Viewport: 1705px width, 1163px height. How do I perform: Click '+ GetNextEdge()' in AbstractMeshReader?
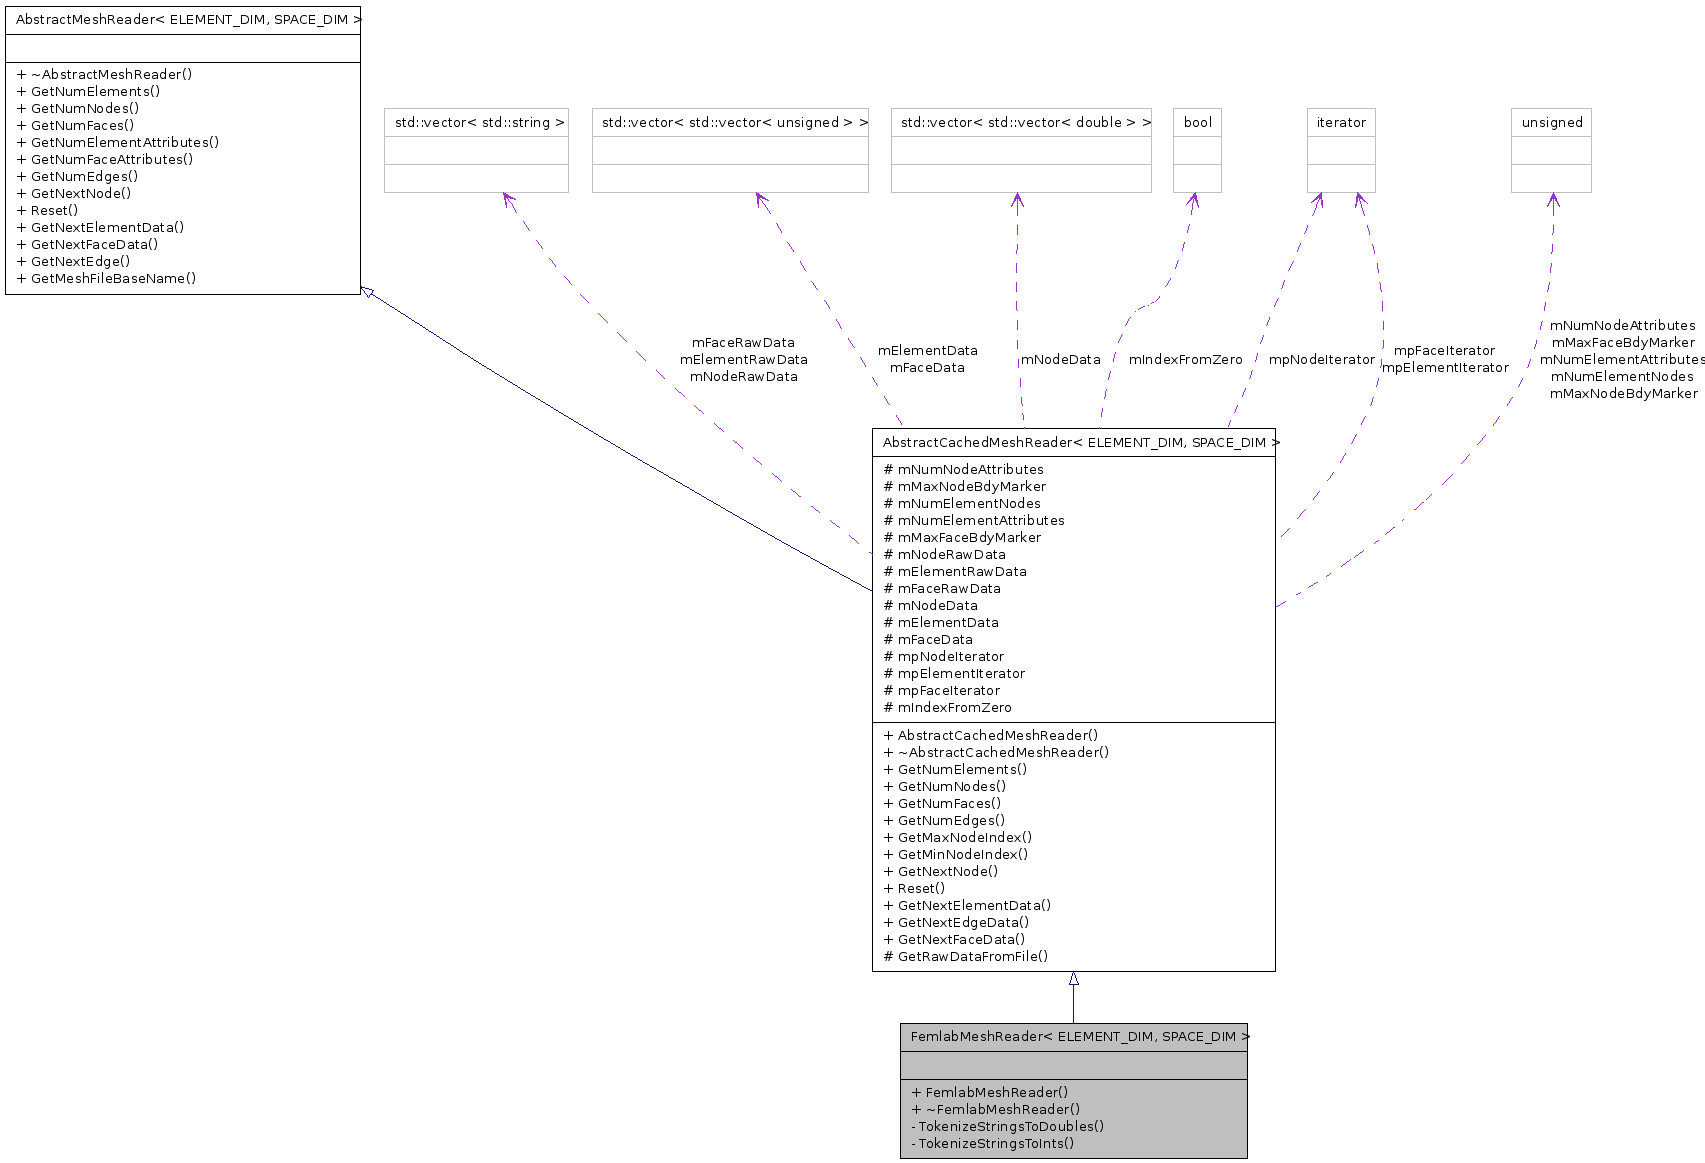pos(74,261)
